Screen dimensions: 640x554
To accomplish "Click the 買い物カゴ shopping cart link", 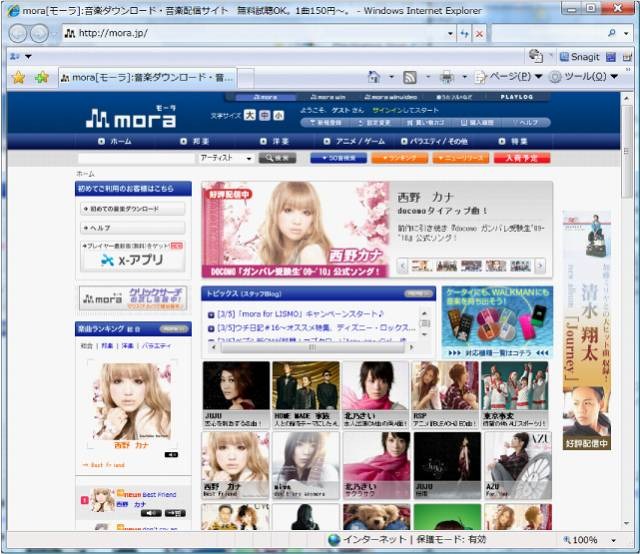I will click(425, 122).
